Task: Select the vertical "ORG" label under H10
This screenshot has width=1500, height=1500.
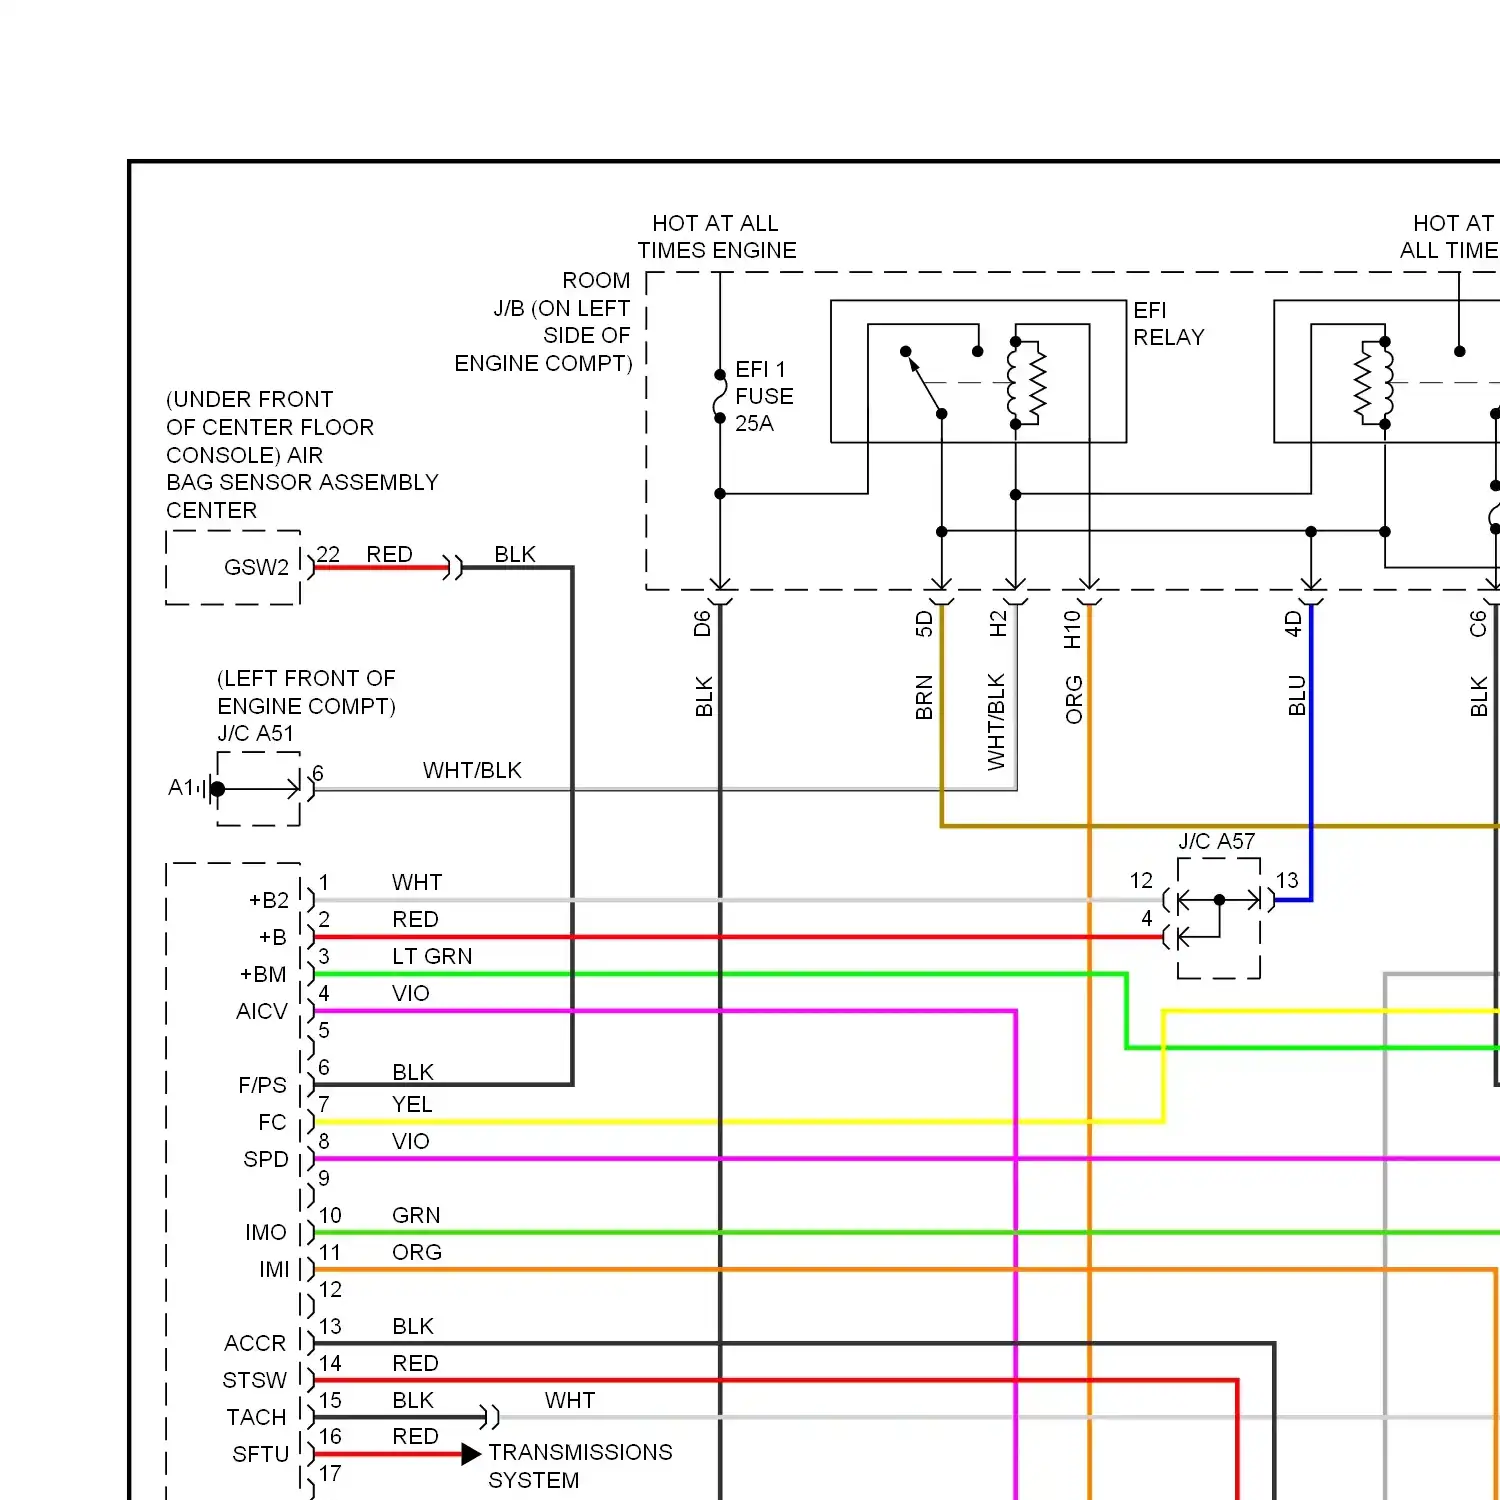Action: (1074, 700)
